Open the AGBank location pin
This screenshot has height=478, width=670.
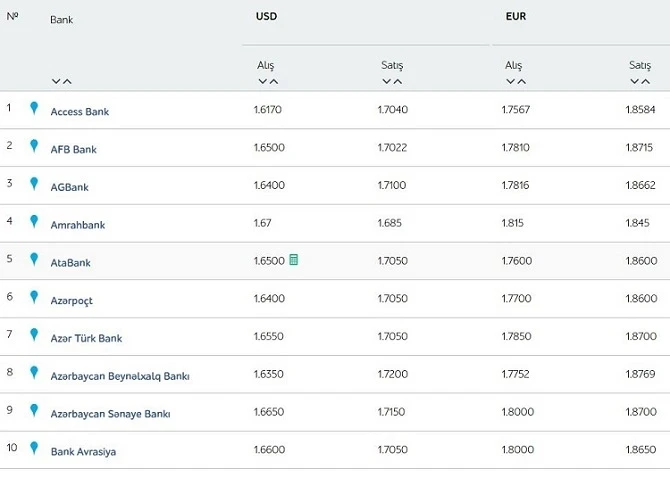coord(34,184)
